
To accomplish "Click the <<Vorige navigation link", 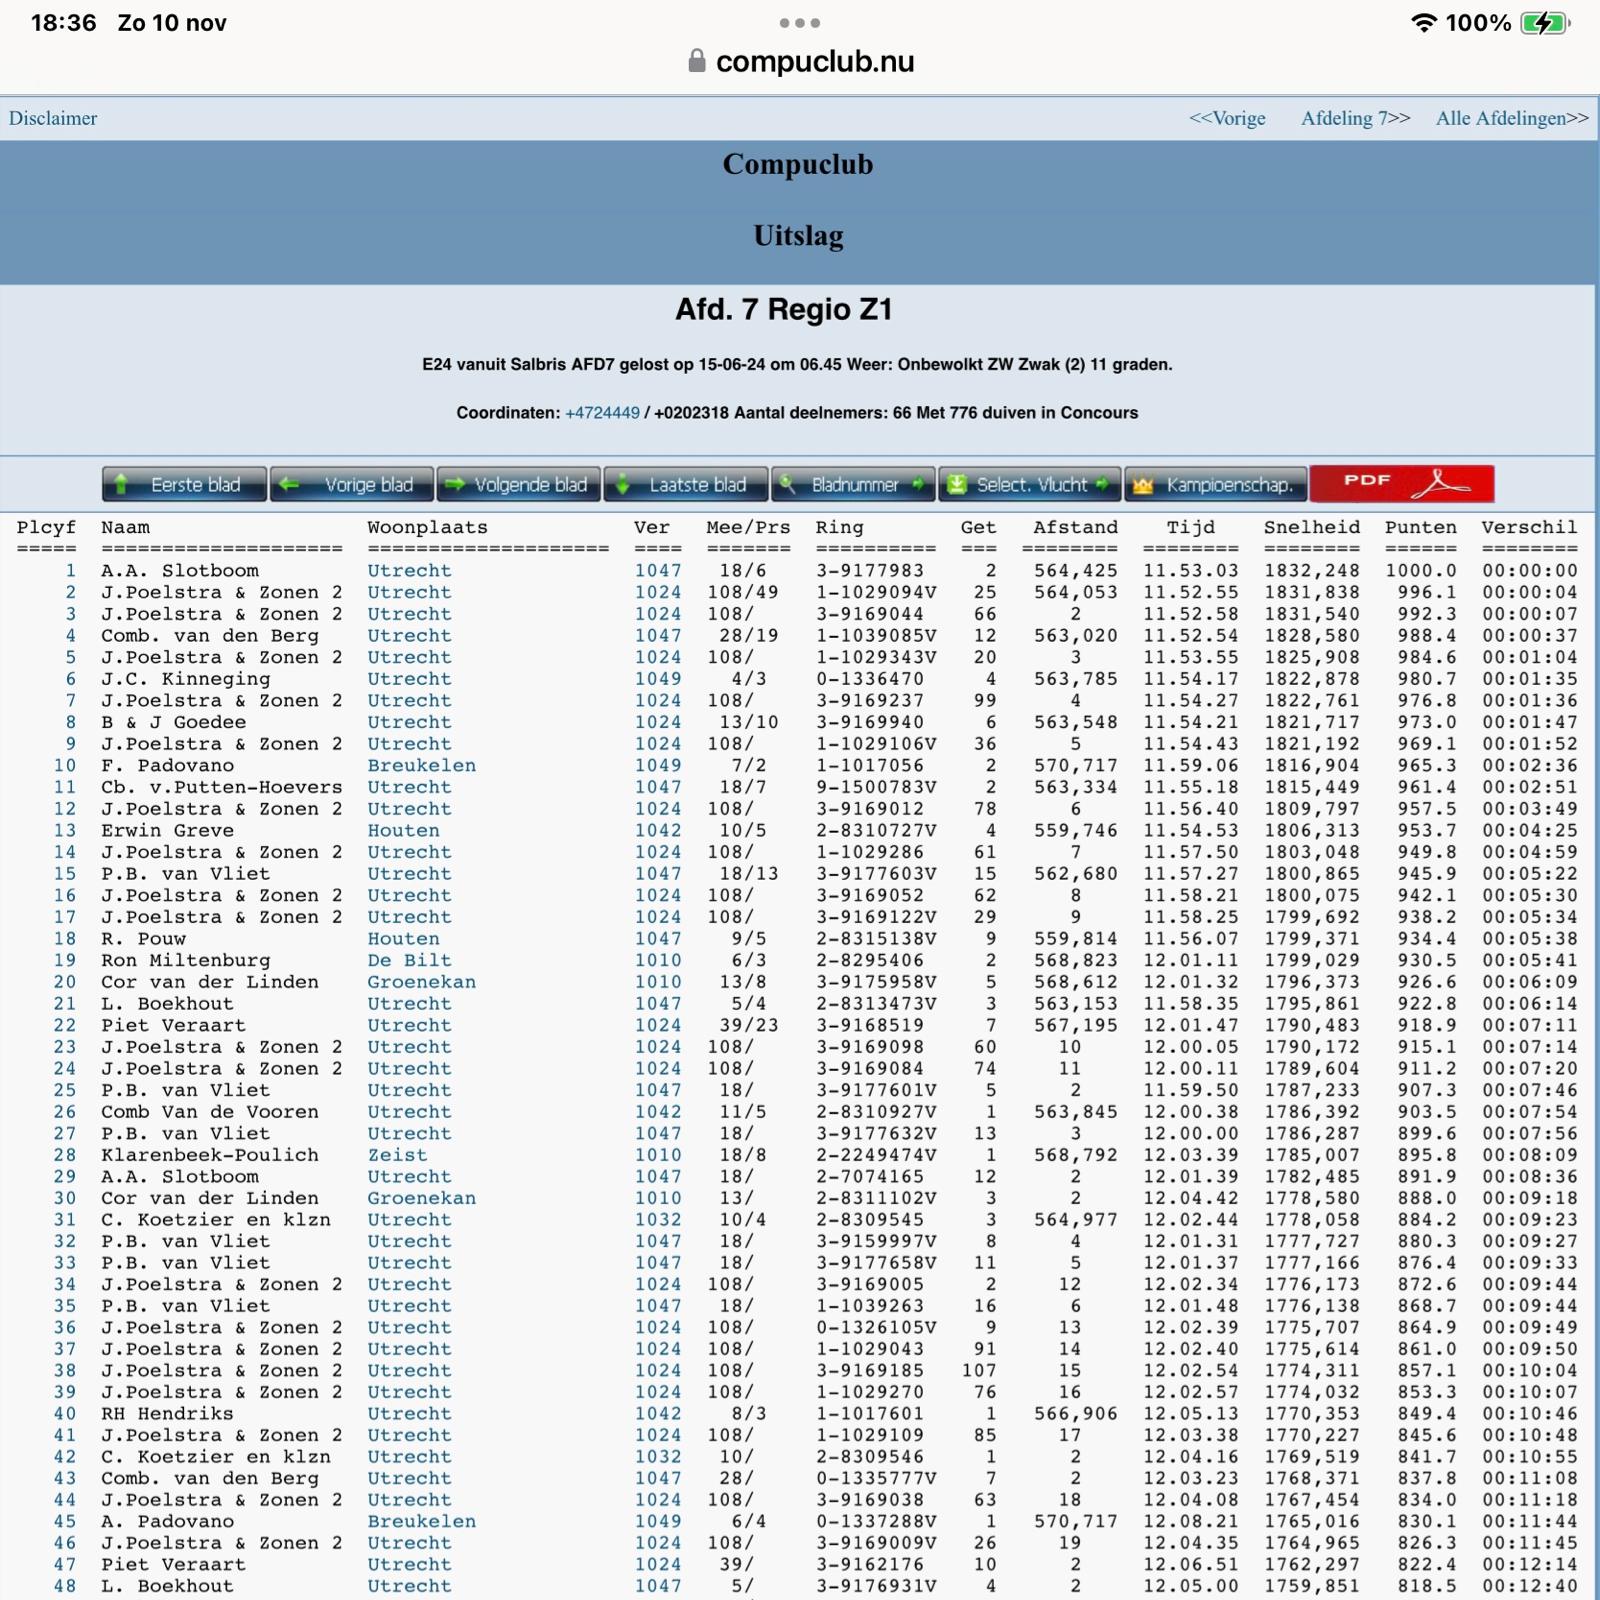I will pos(1227,118).
